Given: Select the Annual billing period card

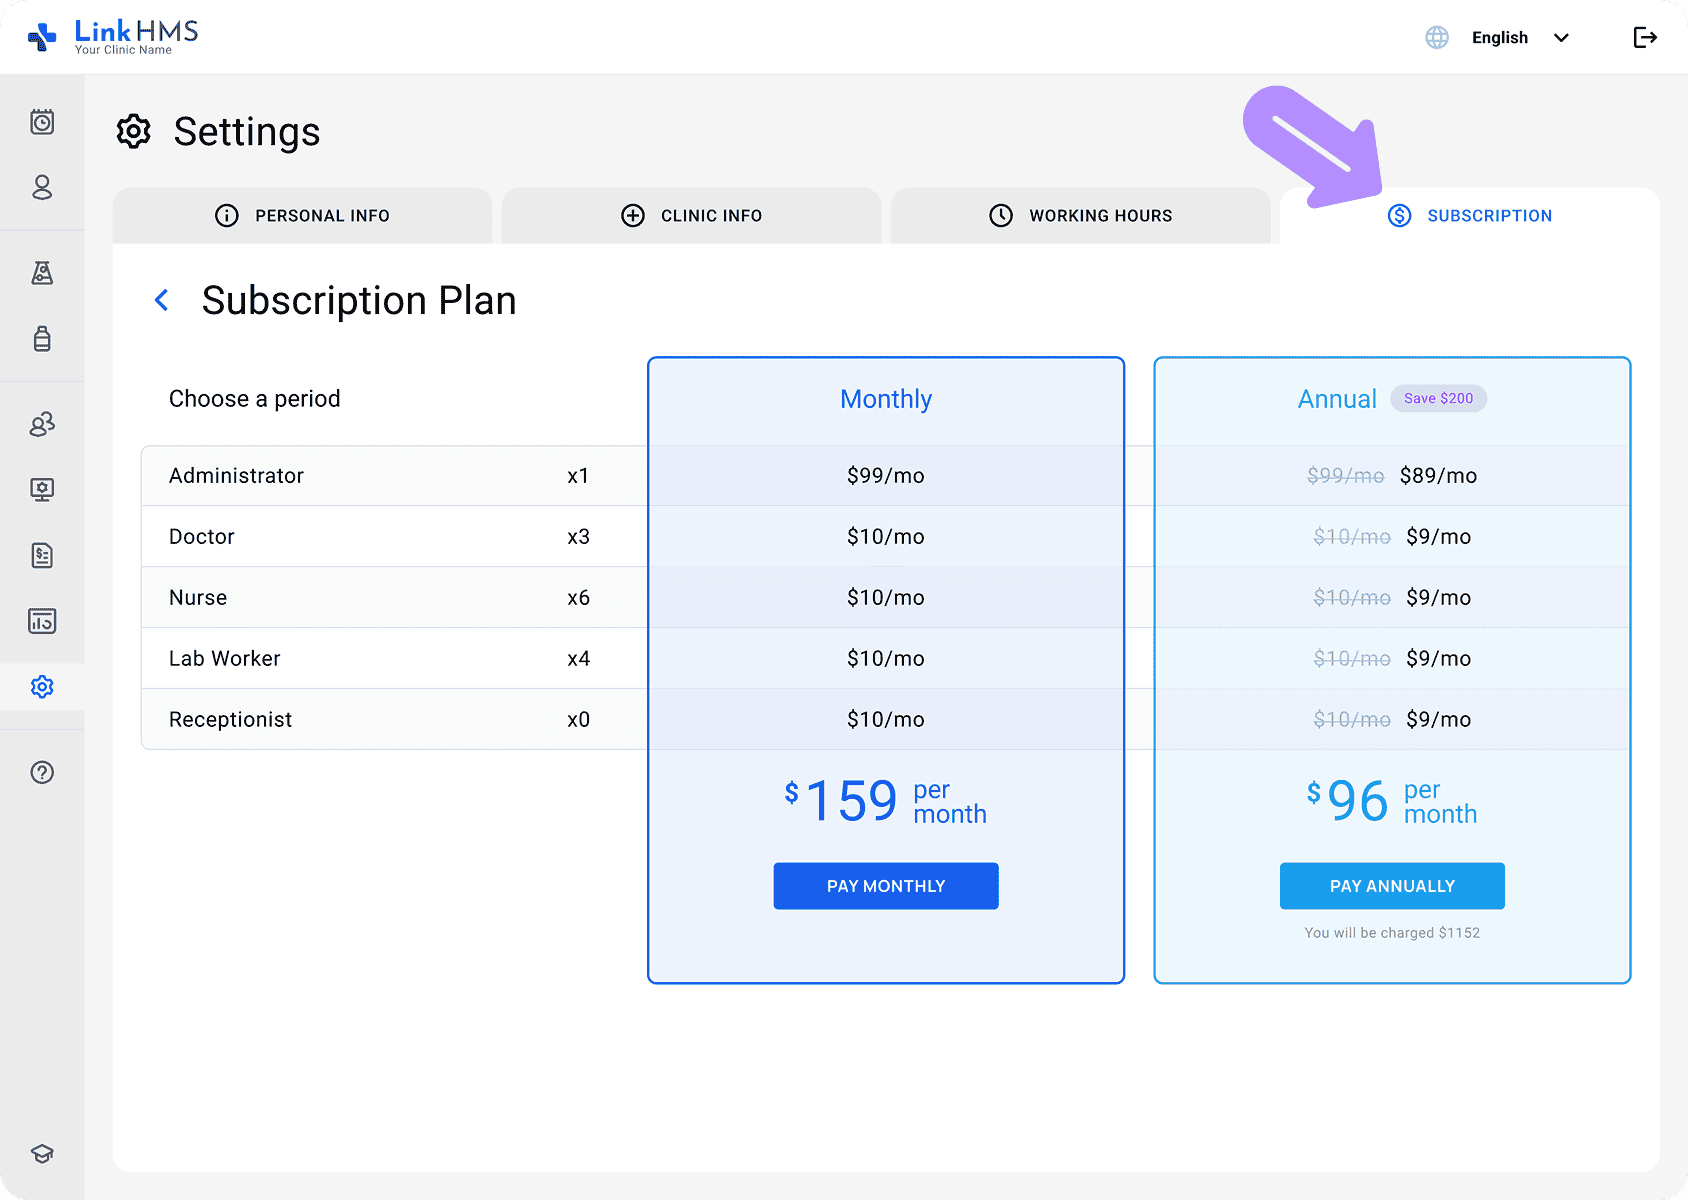Looking at the screenshot, I should [x=1337, y=399].
